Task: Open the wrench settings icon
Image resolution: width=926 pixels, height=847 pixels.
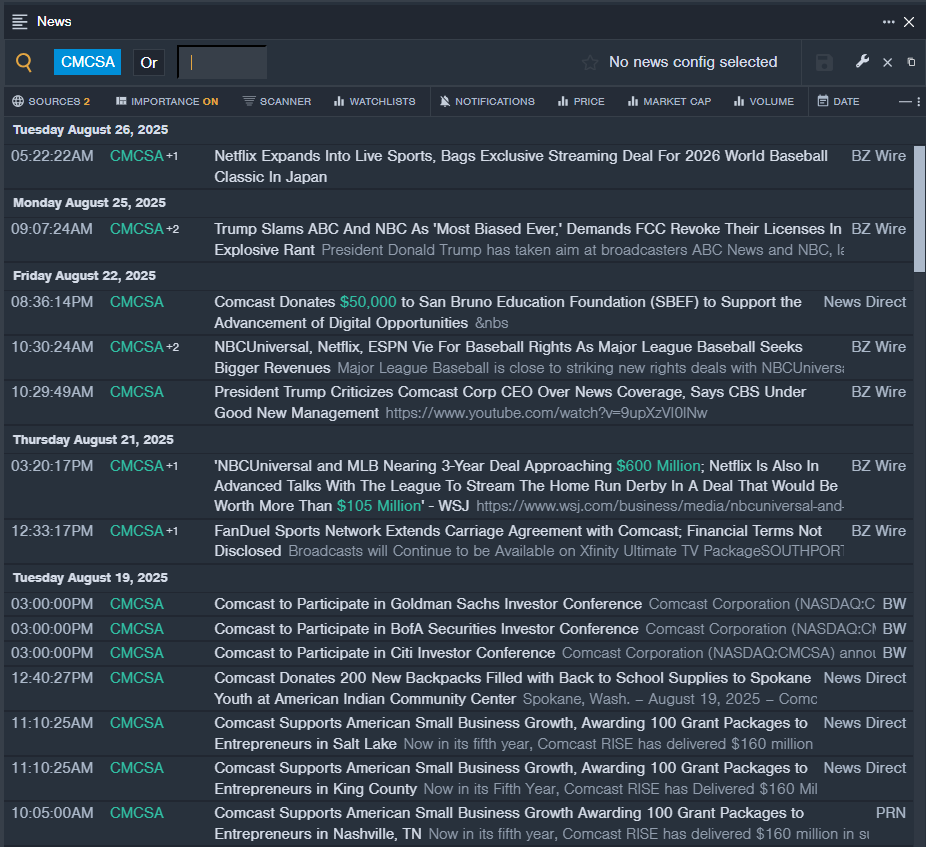Action: pos(862,61)
